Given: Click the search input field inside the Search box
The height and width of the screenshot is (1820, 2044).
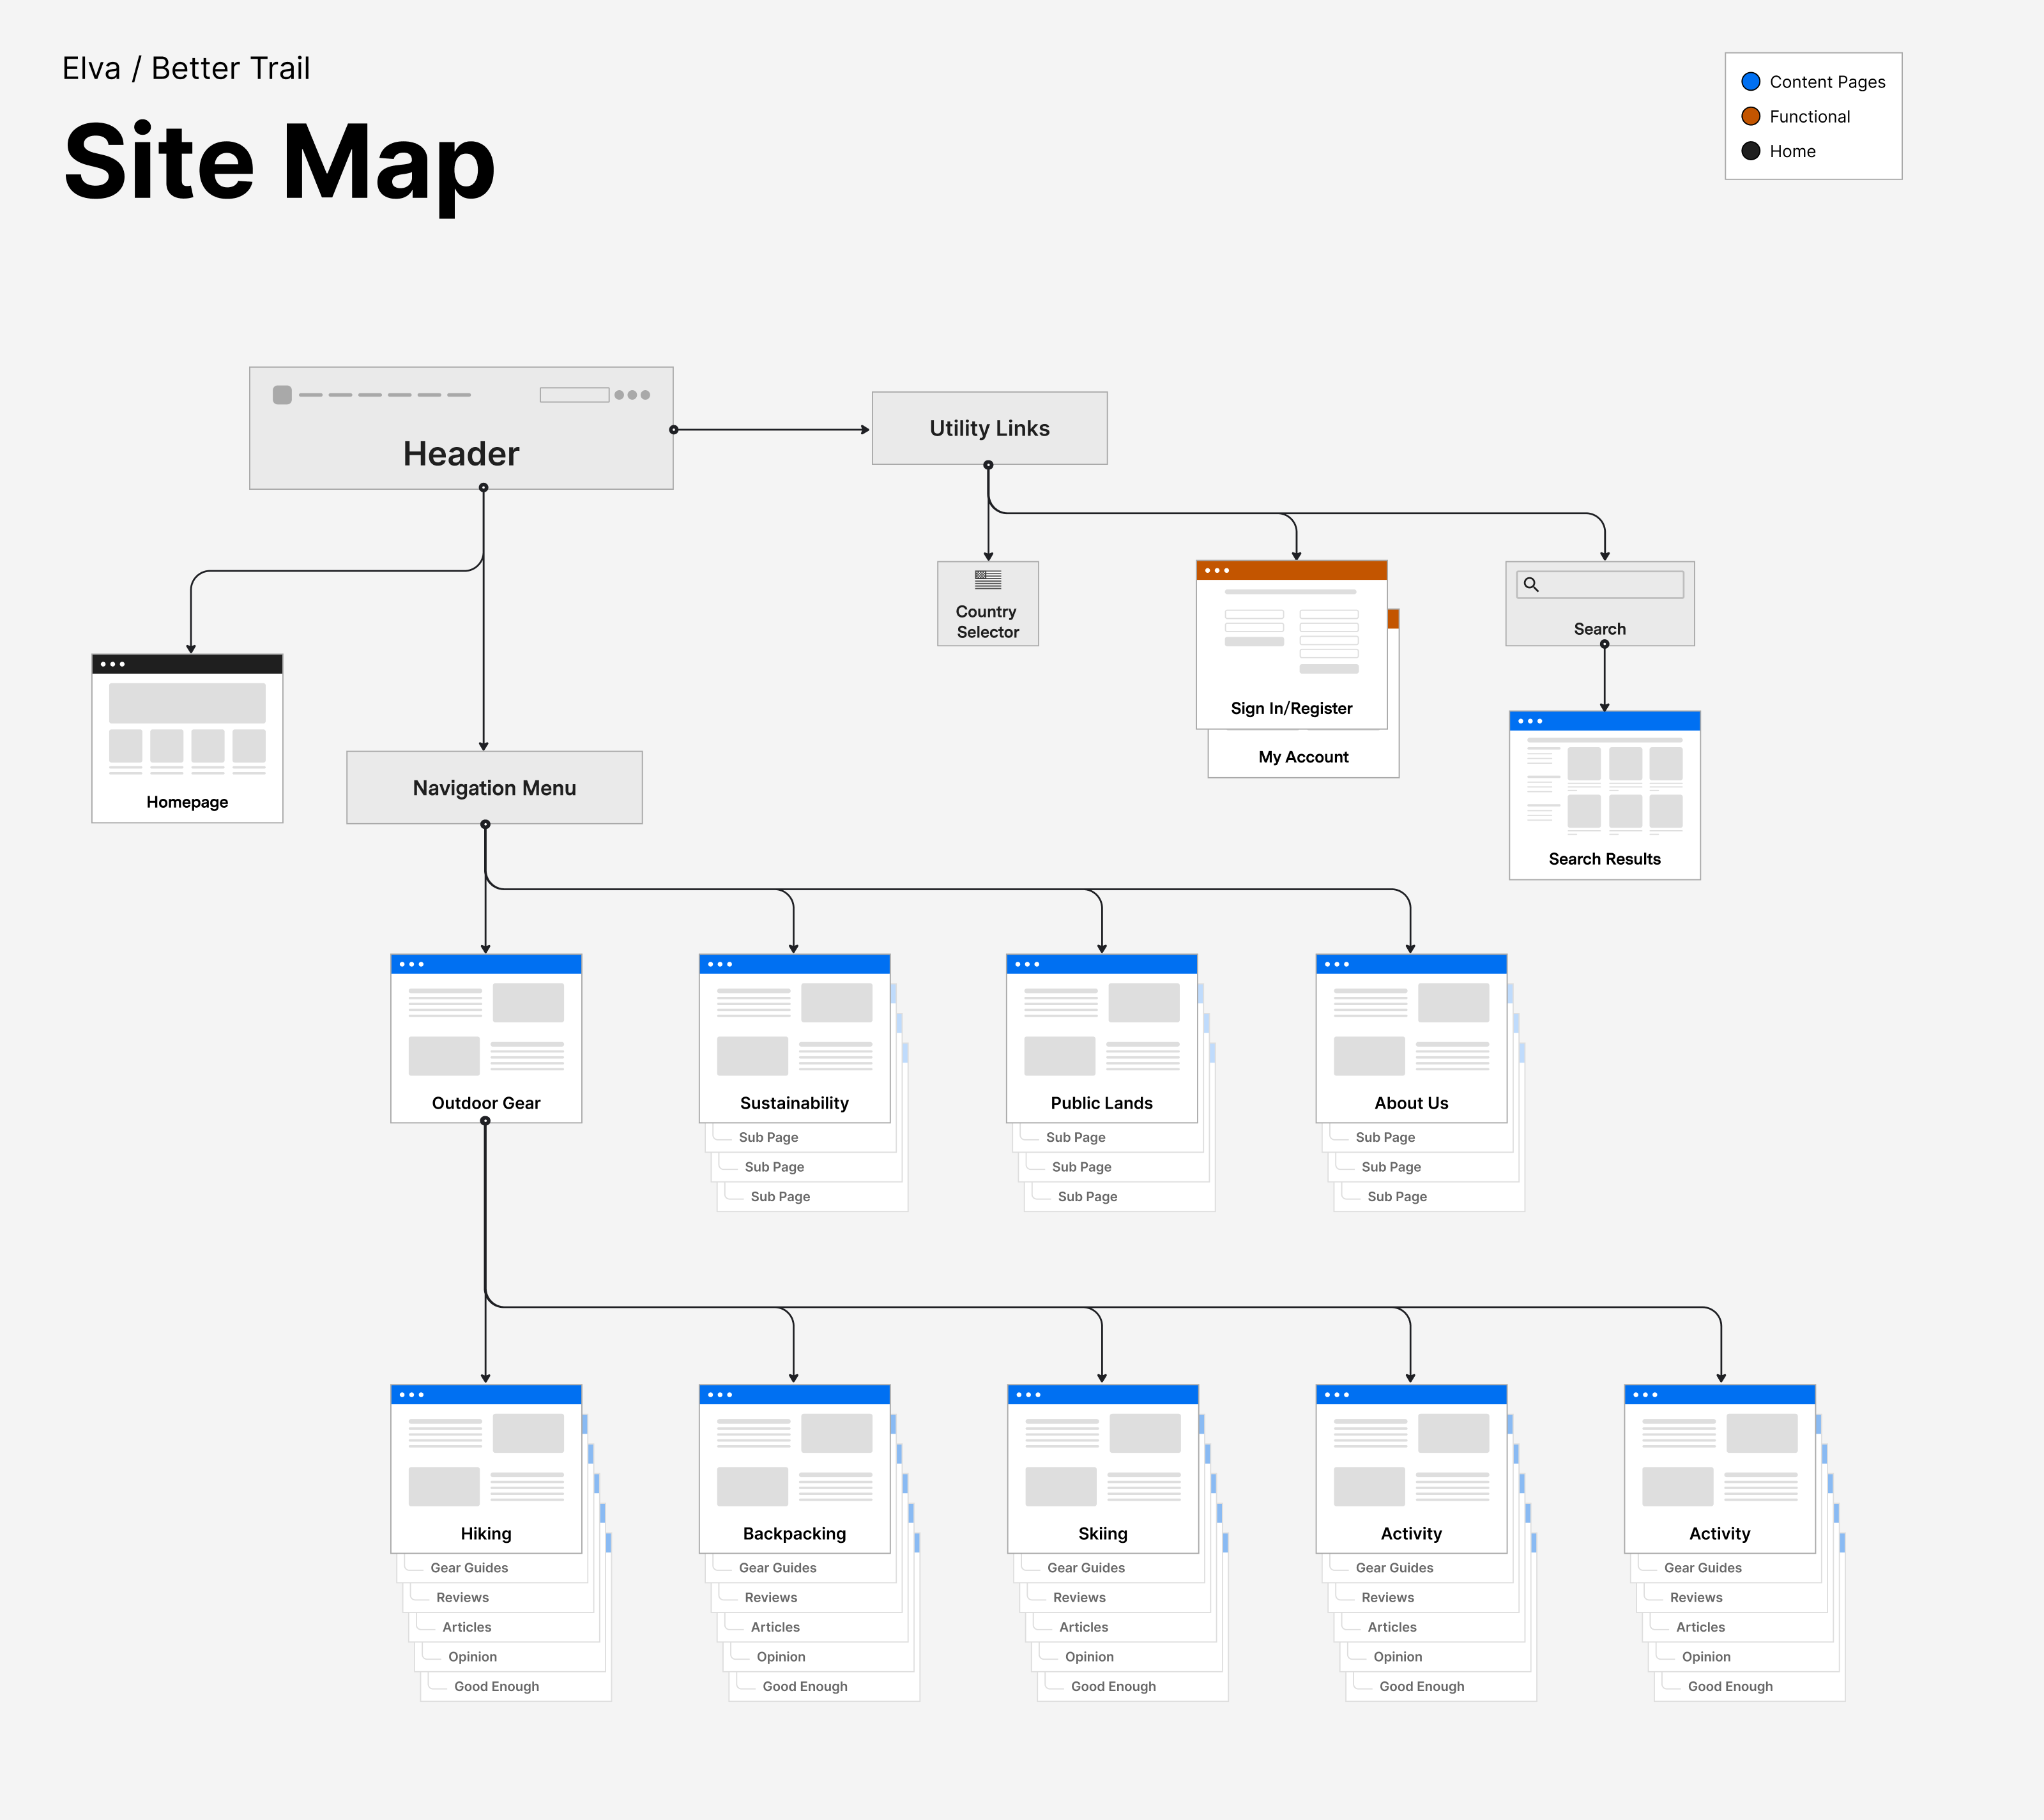Looking at the screenshot, I should 1599,585.
